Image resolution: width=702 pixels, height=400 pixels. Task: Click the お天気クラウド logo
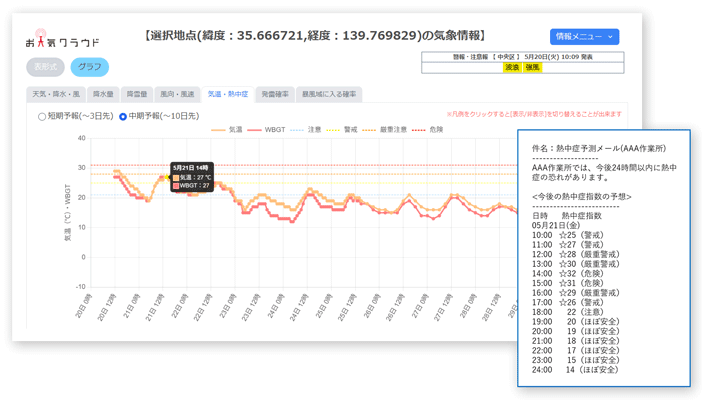coord(63,41)
